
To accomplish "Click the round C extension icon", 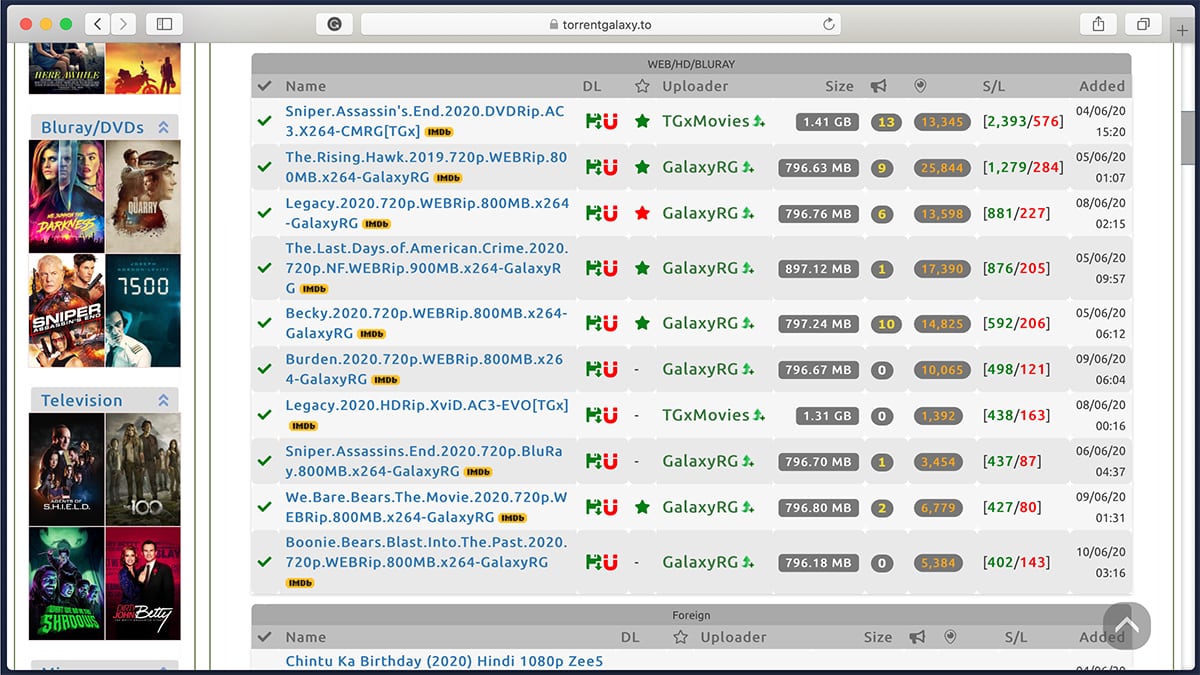I will [334, 24].
